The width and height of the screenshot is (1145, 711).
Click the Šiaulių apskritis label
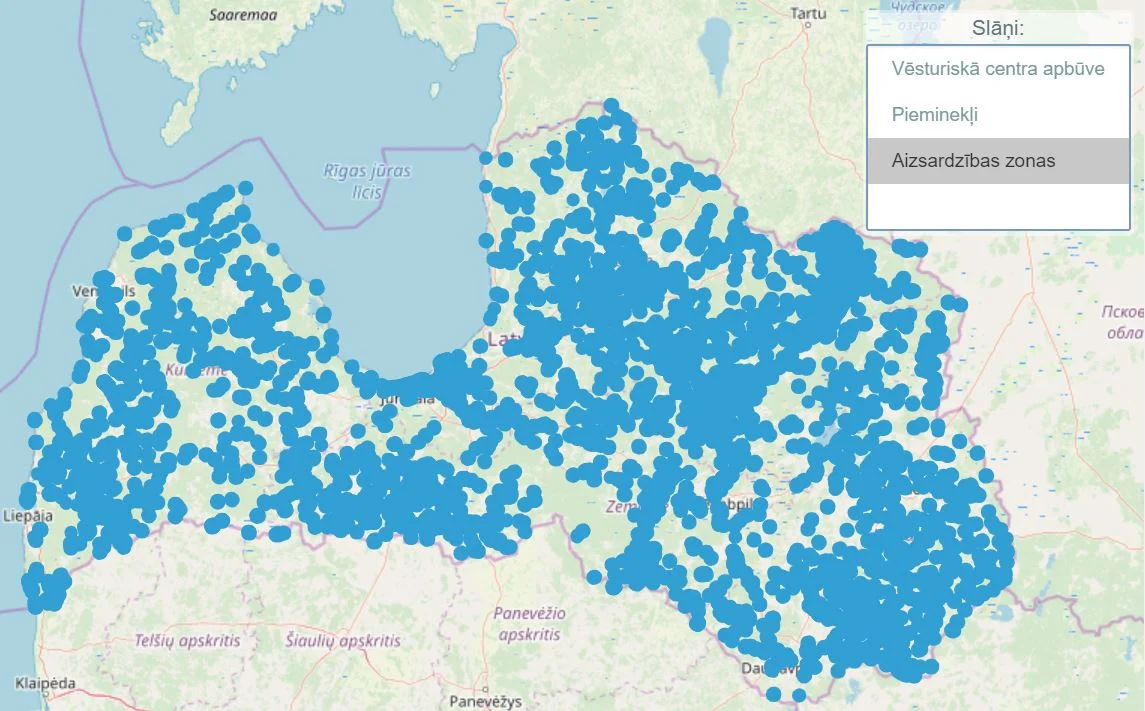(343, 641)
